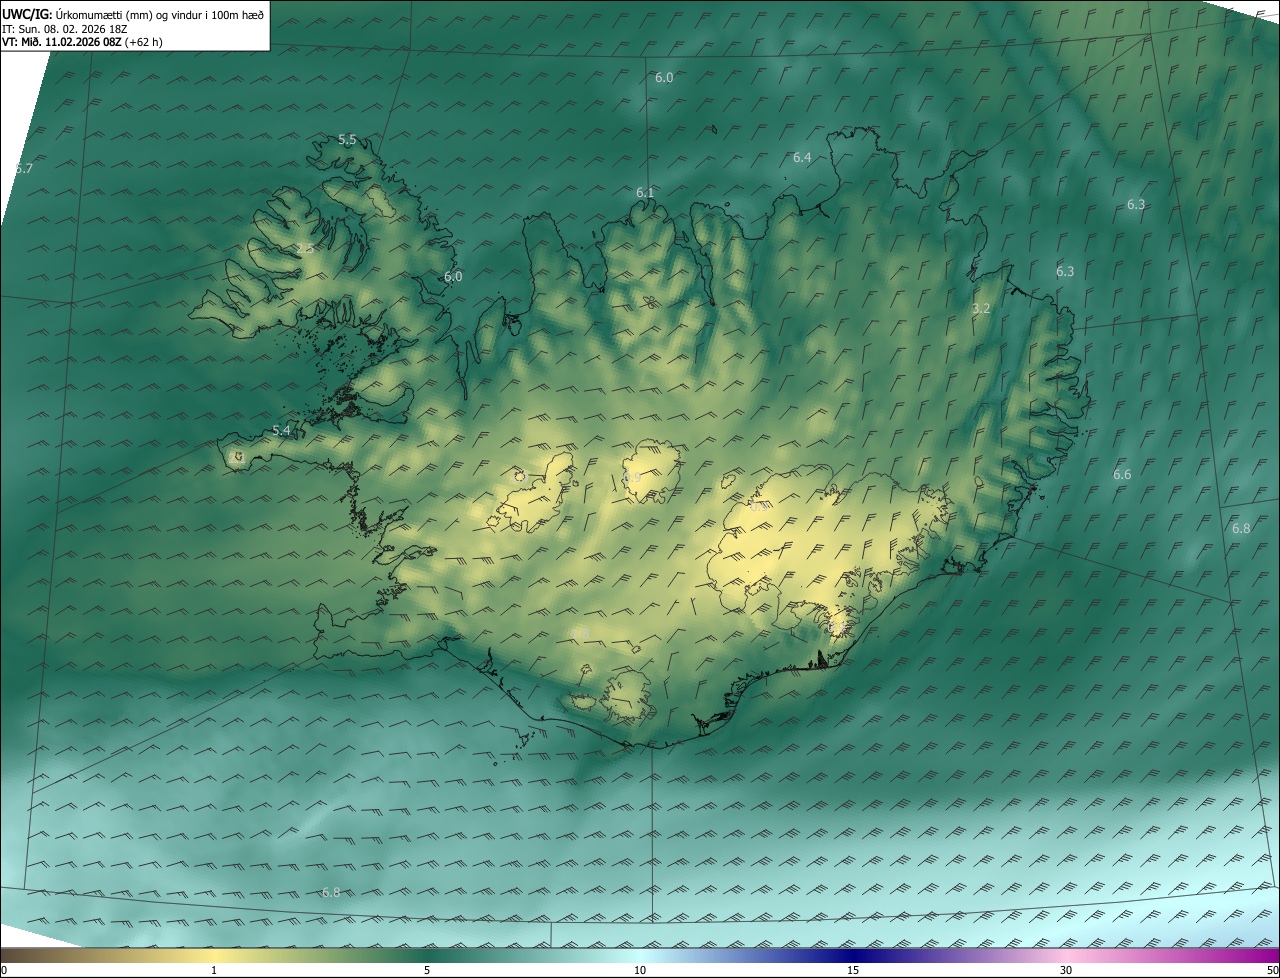This screenshot has width=1280, height=978.
Task: Pick the color bar at the 10 mm mark
Action: [640, 955]
